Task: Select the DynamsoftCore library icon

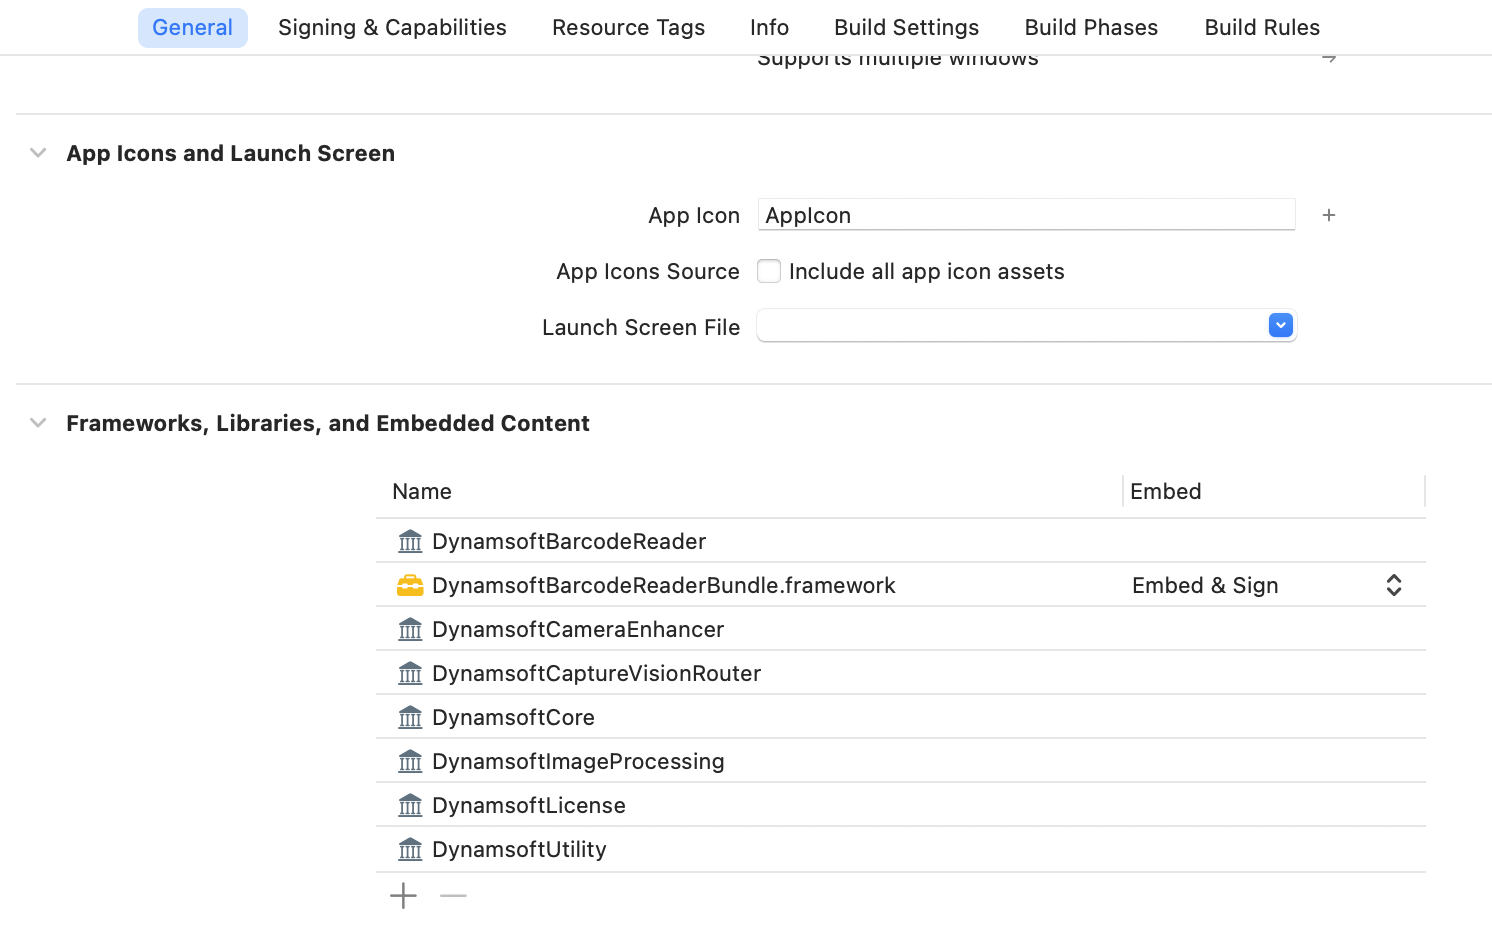Action: [410, 717]
